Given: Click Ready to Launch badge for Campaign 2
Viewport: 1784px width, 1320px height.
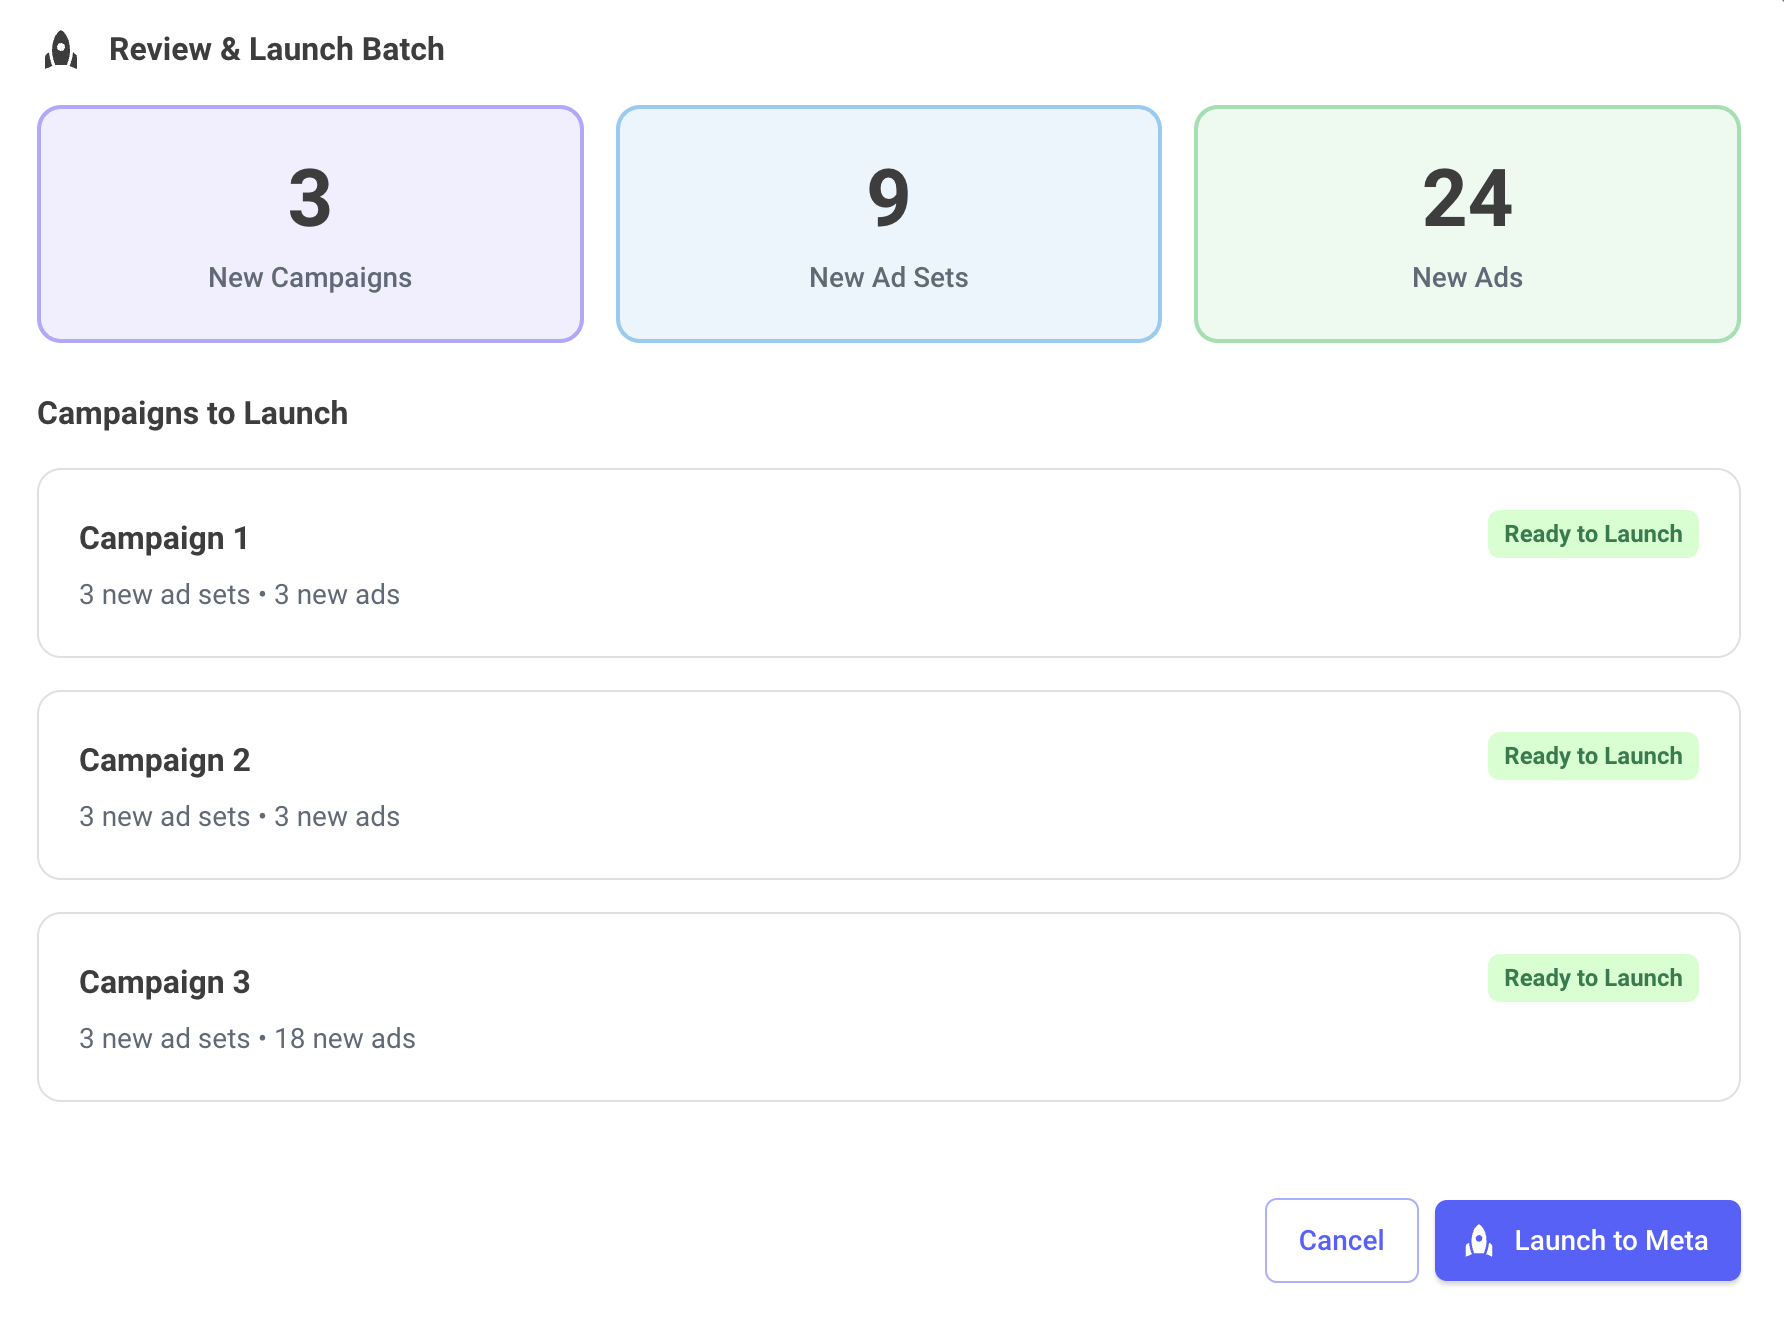Looking at the screenshot, I should [1592, 756].
